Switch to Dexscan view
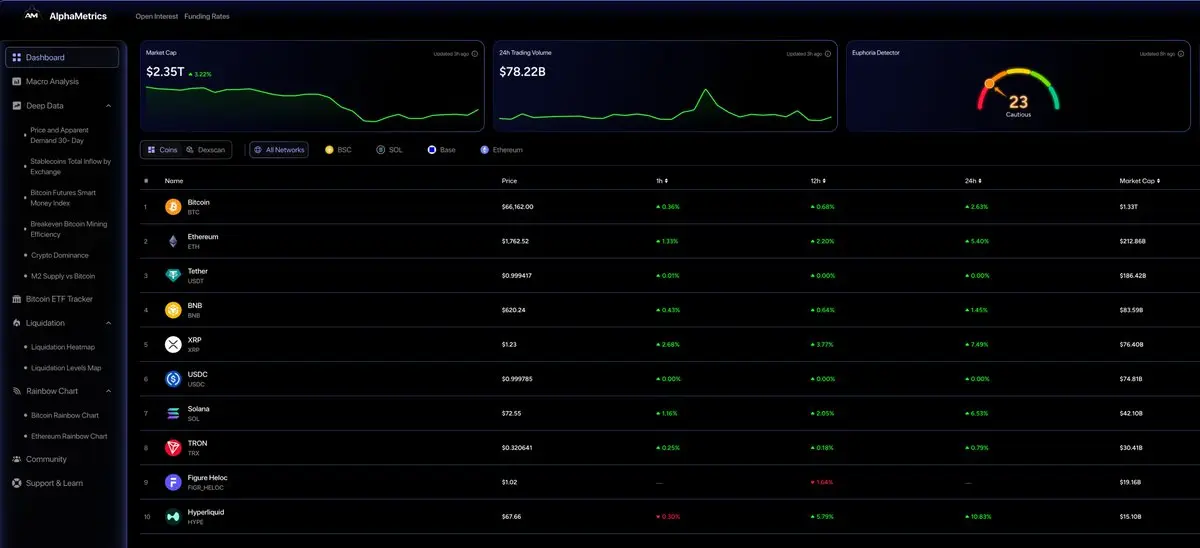The height and width of the screenshot is (548, 1200). tap(207, 150)
